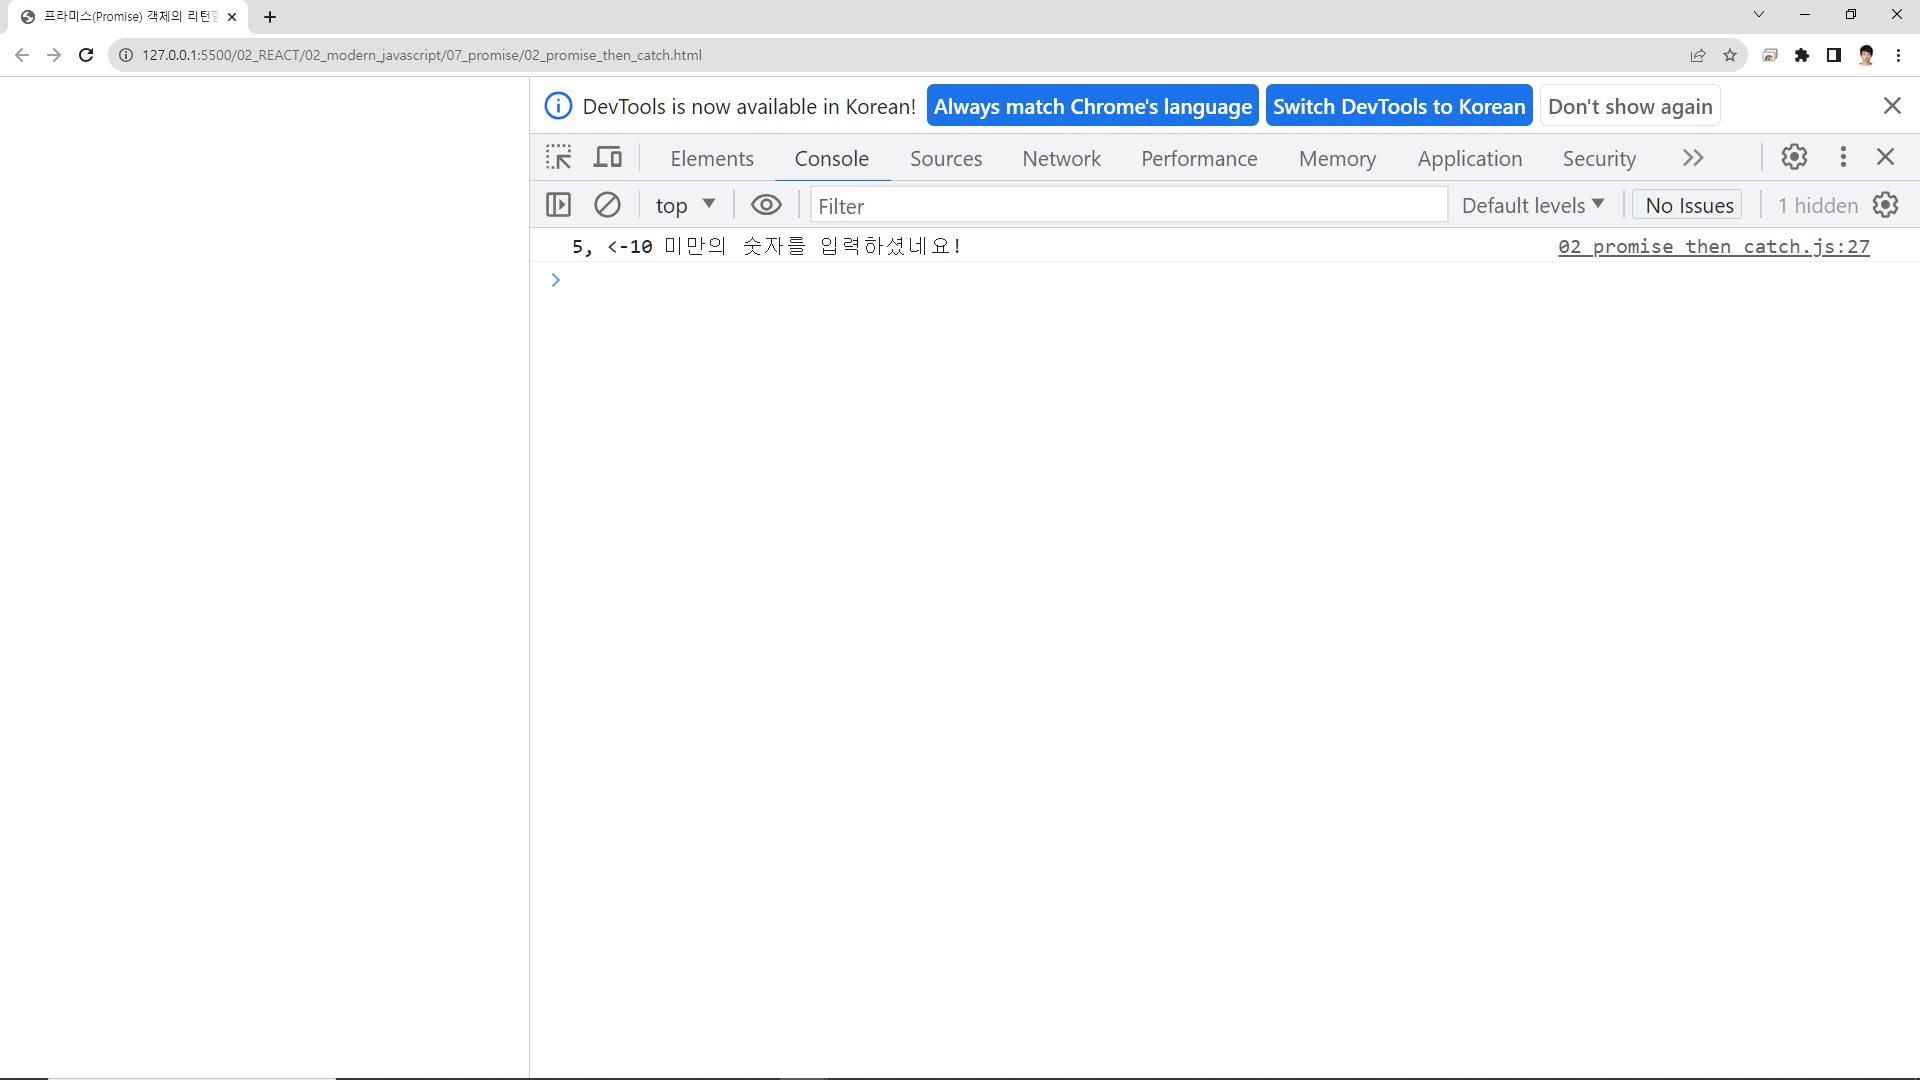The image size is (1920, 1080).
Task: Open DevTools settings gear
Action: 1794,157
